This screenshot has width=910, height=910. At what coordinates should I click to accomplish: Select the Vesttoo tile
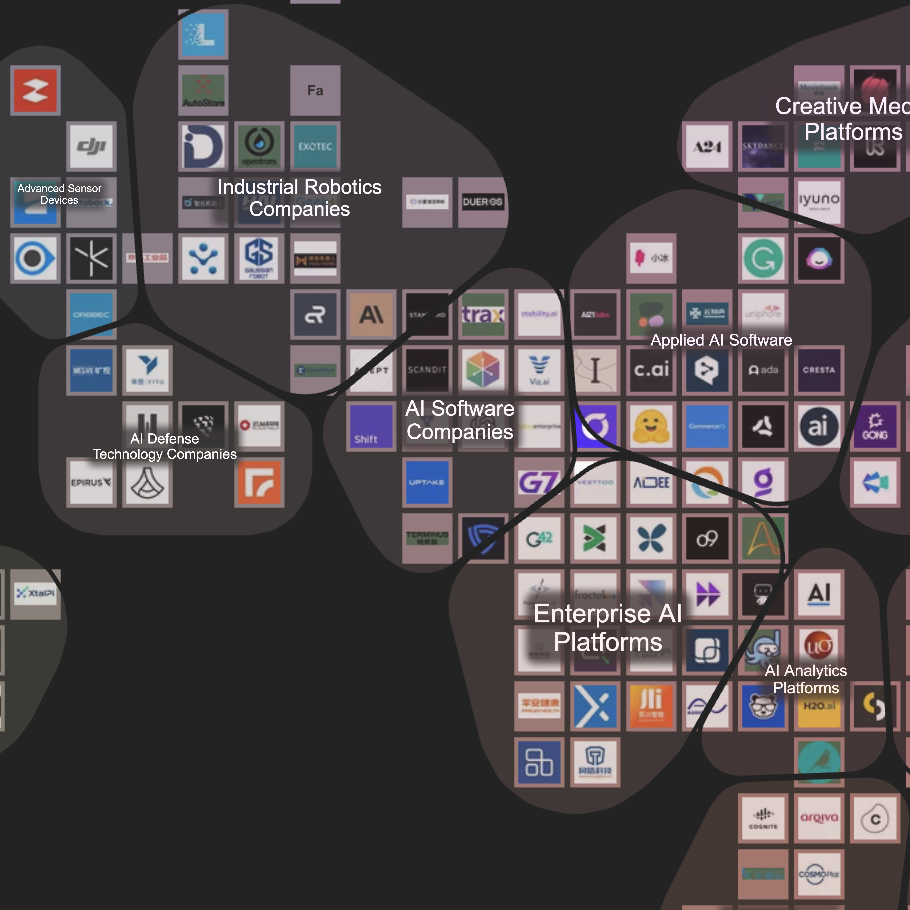tap(595, 482)
